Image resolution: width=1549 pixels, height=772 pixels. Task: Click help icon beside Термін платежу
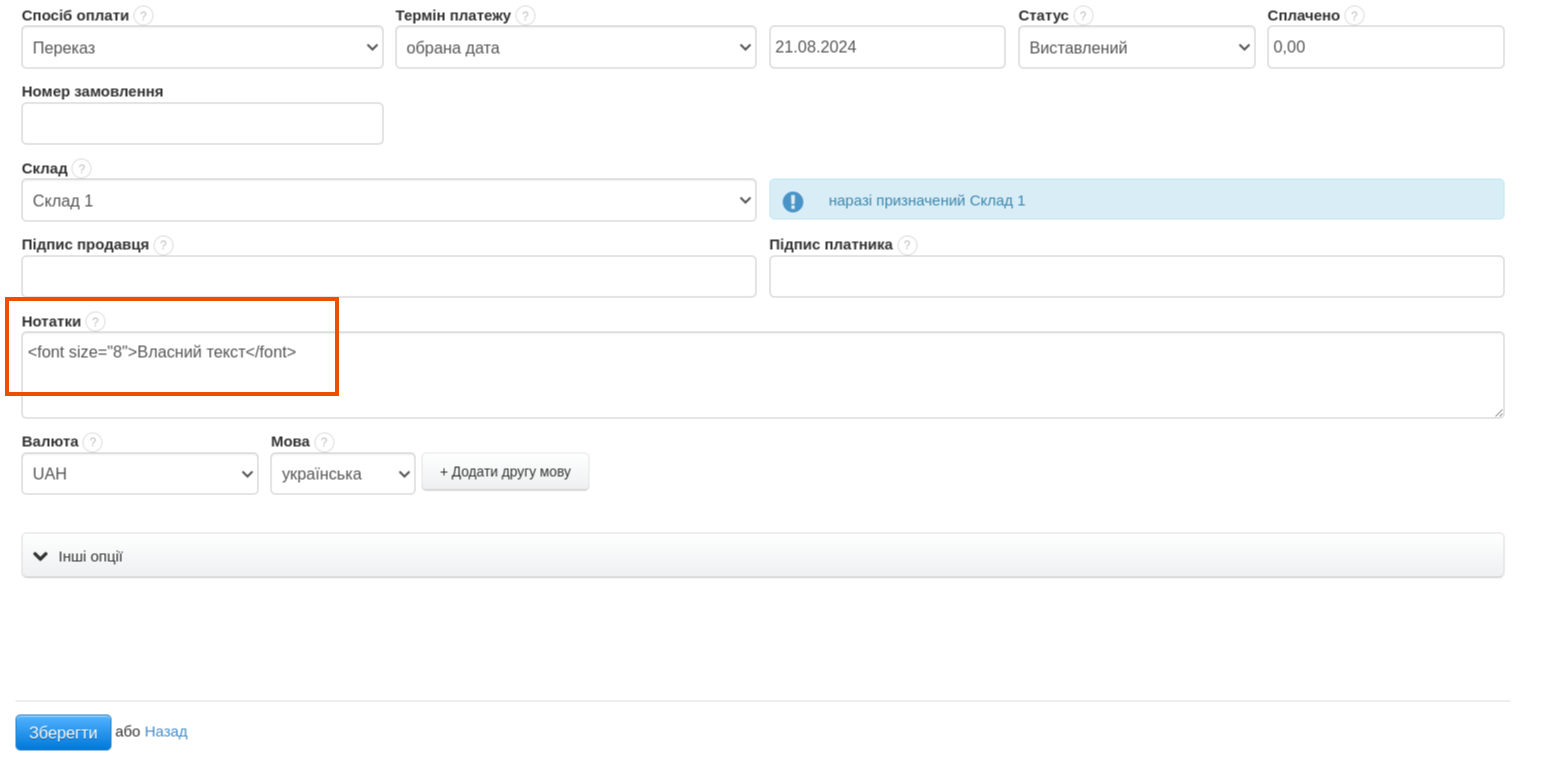coord(525,15)
